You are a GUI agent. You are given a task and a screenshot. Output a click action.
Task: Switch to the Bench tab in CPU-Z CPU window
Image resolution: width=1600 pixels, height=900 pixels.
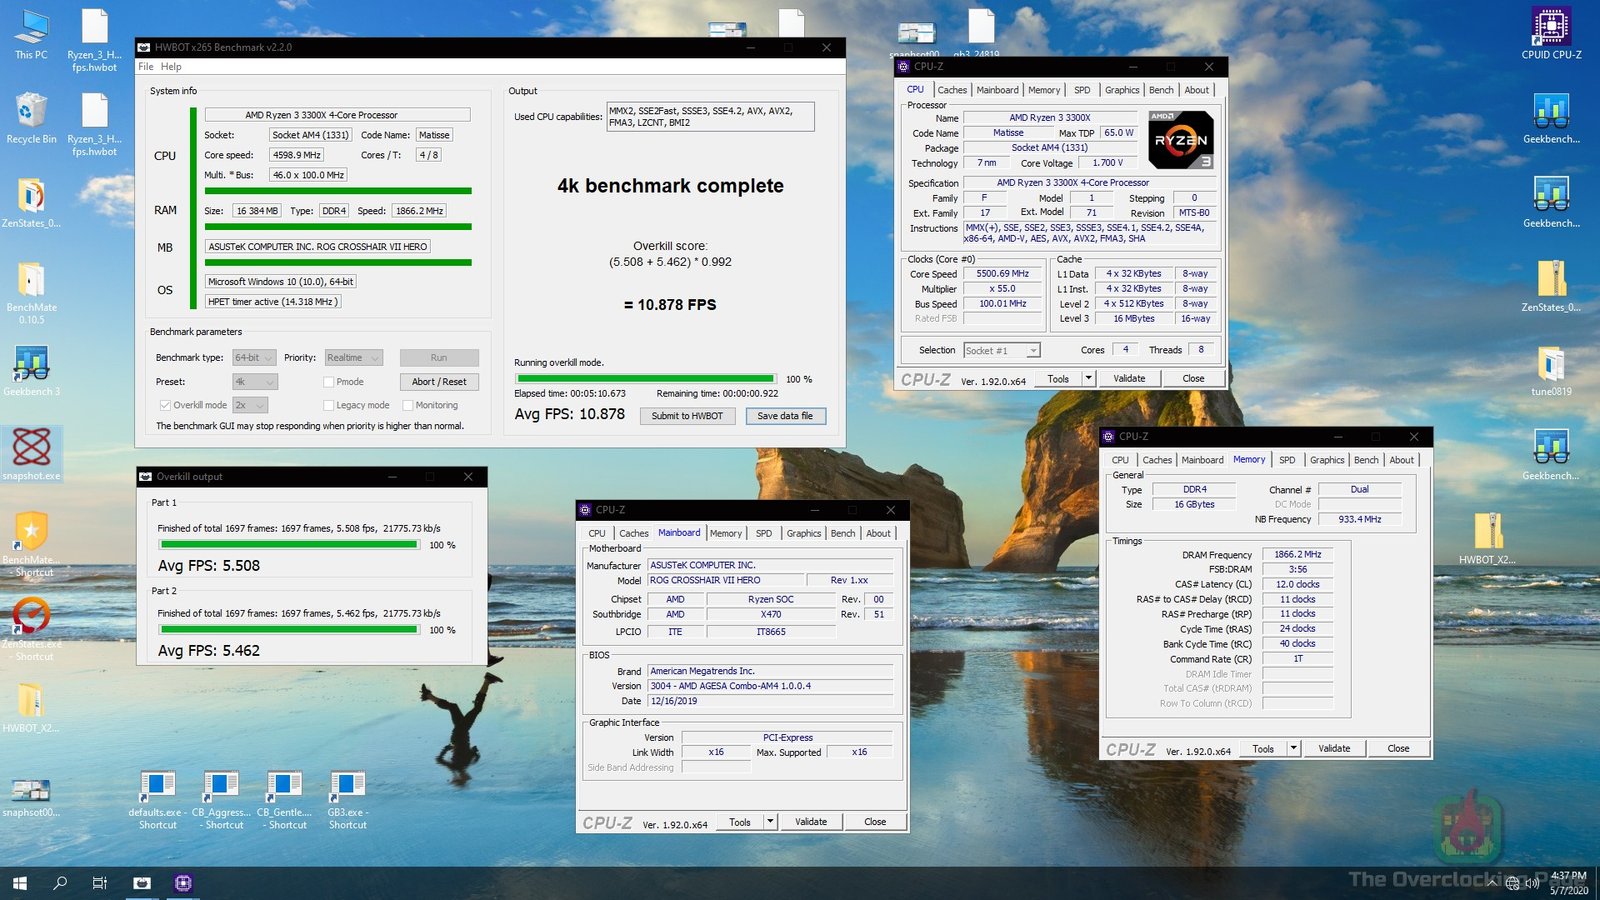tap(1161, 90)
